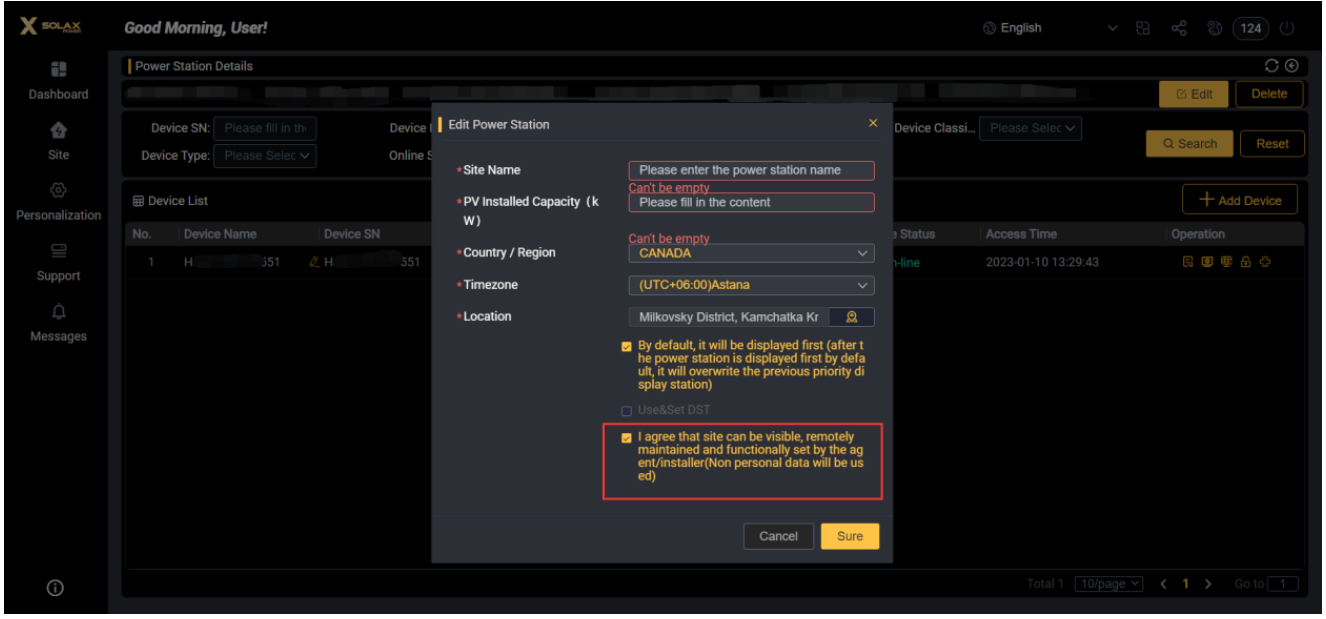The width and height of the screenshot is (1326, 619).
Task: Click the PV Installed Capacity field
Action: pos(751,202)
